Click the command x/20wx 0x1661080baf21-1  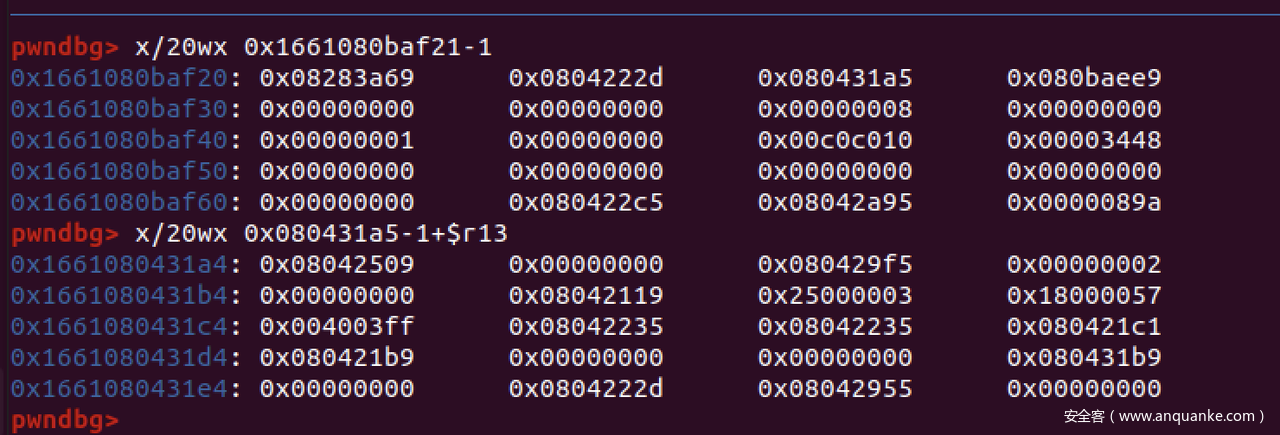point(312,47)
